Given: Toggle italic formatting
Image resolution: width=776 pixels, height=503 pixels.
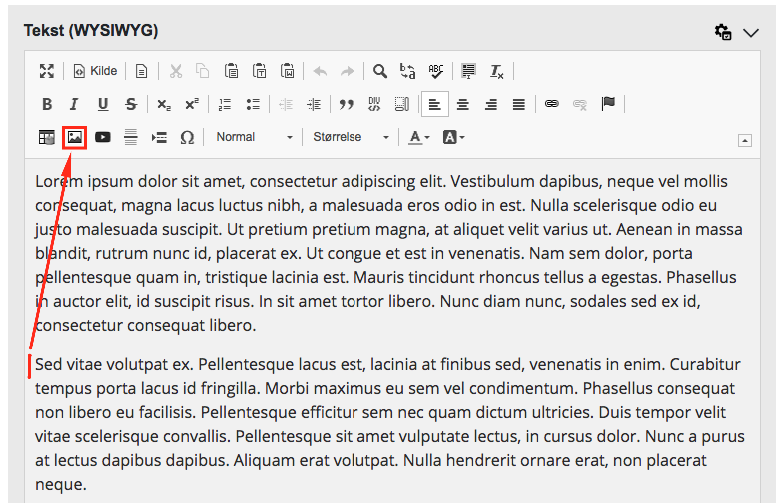Looking at the screenshot, I should (x=74, y=104).
